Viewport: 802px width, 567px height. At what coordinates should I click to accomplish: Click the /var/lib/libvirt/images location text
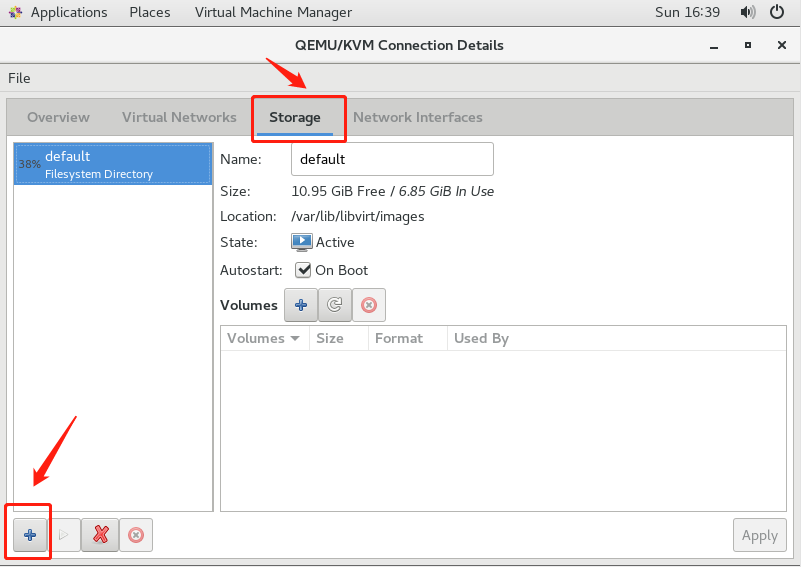point(358,217)
